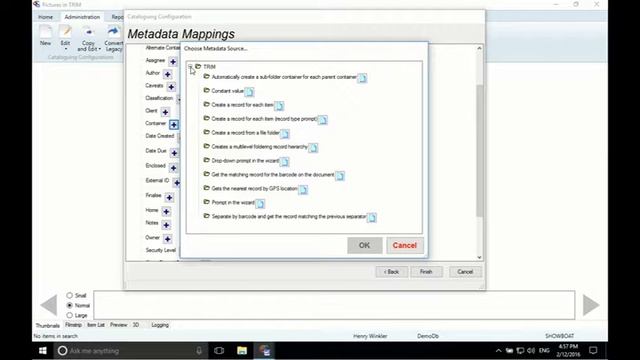Click Convert Legacy ribbon icon

pyautogui.click(x=113, y=38)
